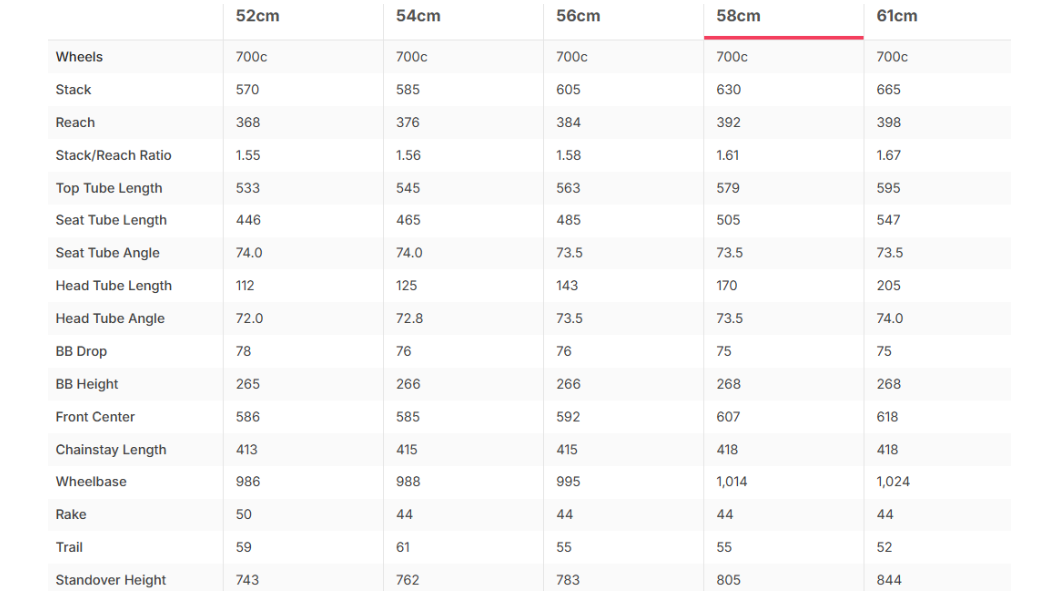Click the Chainstay Length row label
The height and width of the screenshot is (596, 1058).
(x=111, y=450)
